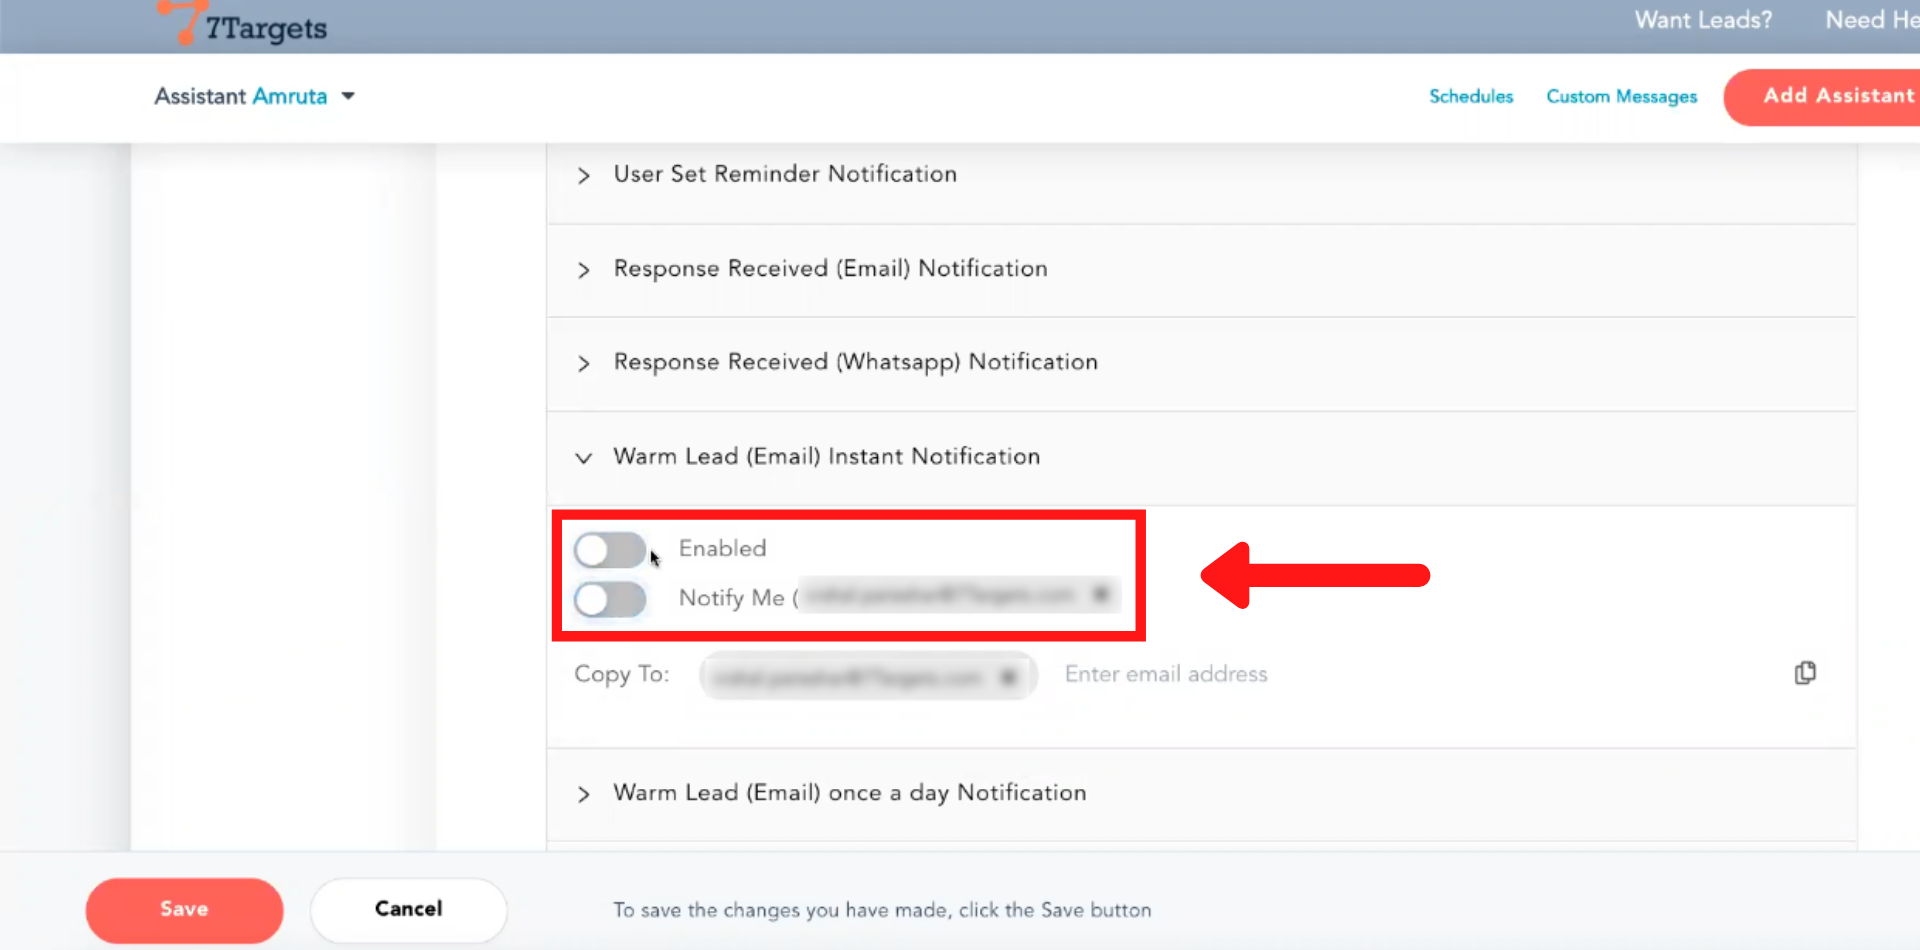This screenshot has width=1920, height=950.
Task: Toggle the Notify Me switch
Action: point(610,600)
